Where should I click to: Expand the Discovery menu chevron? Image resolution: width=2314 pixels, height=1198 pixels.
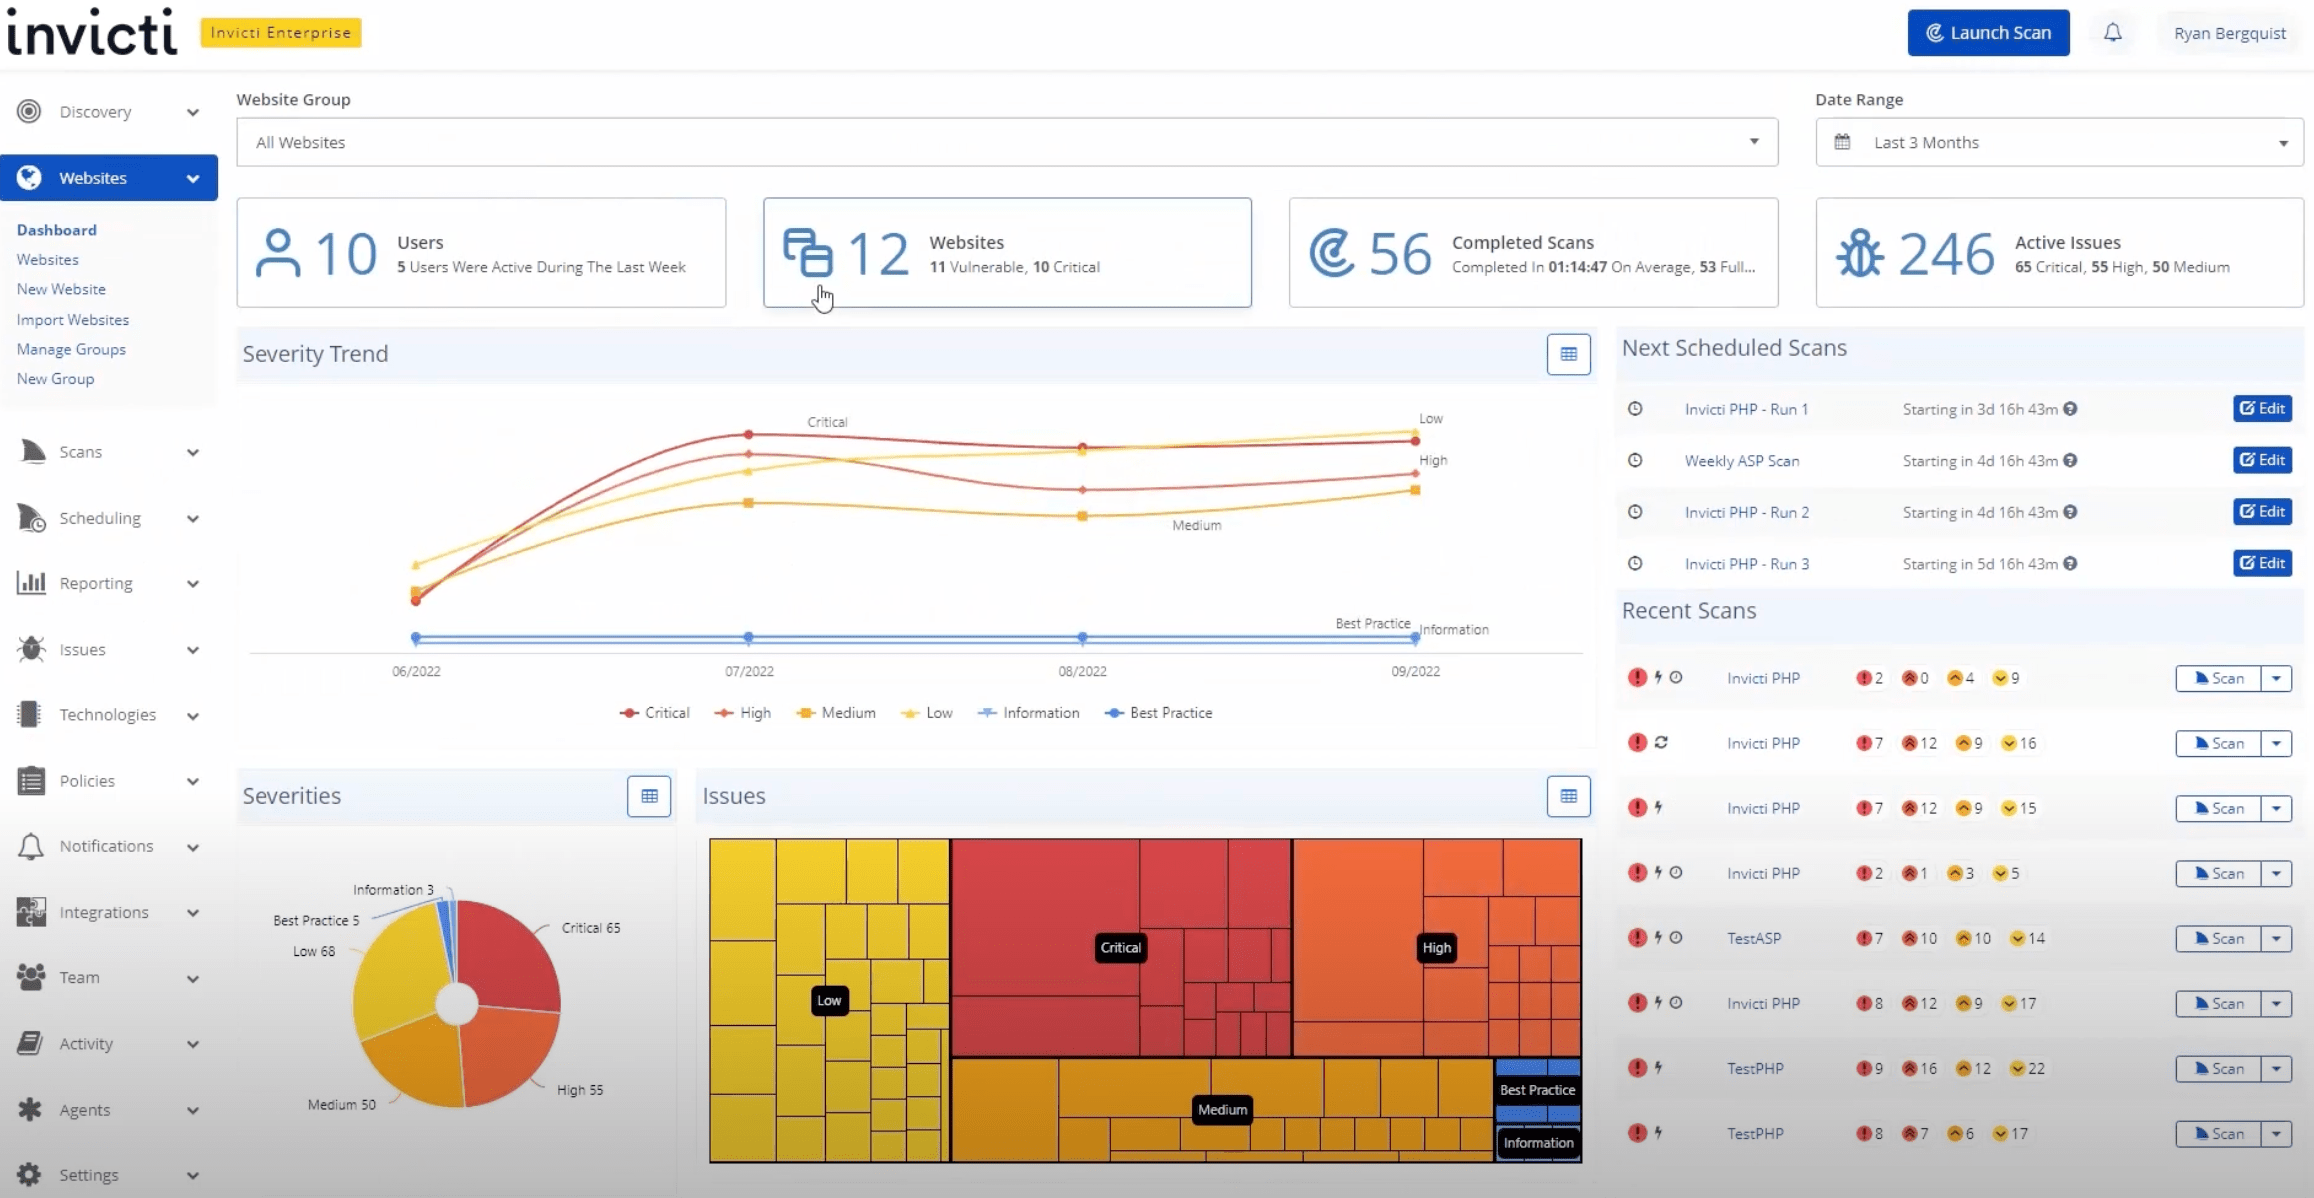click(x=193, y=112)
